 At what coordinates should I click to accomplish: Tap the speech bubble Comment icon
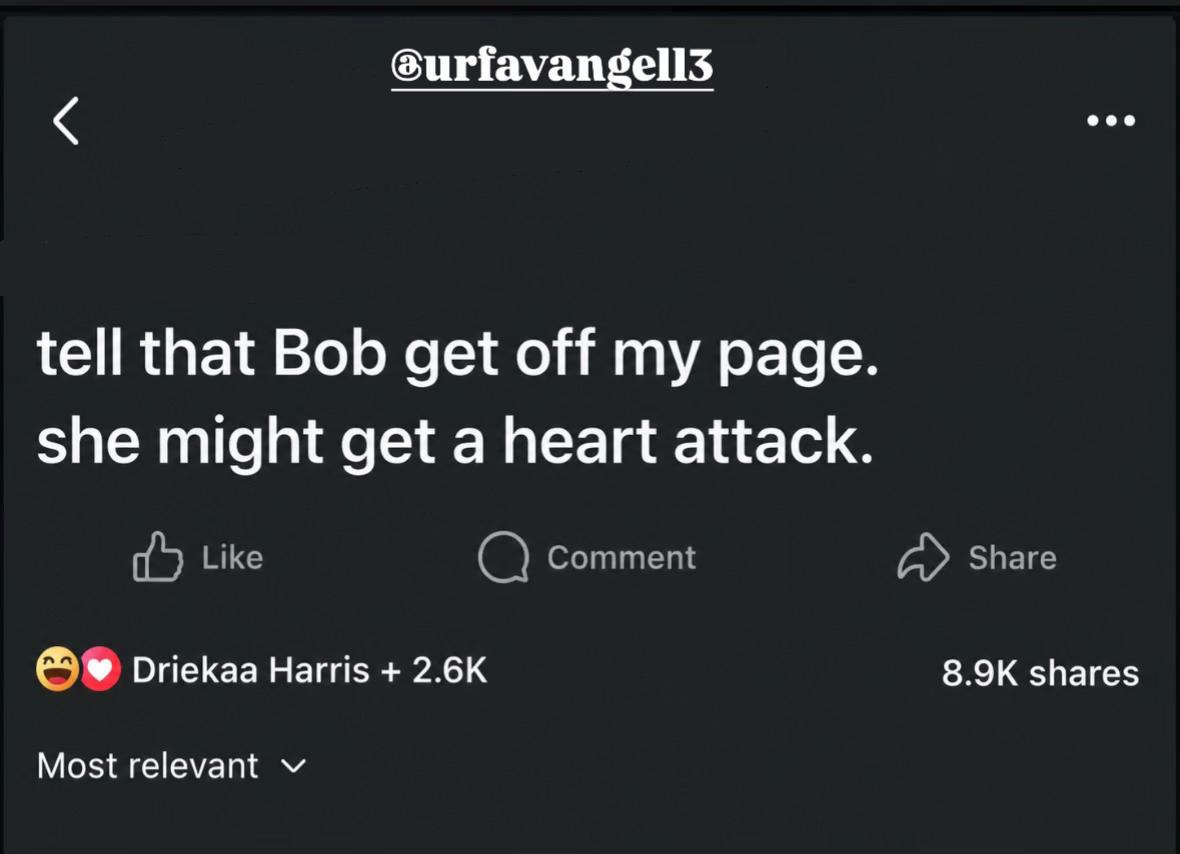(503, 558)
